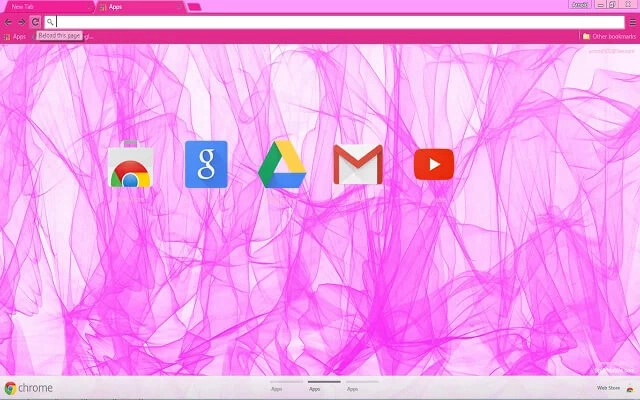The width and height of the screenshot is (640, 400).
Task: Go back with the back arrow
Action: click(8, 22)
